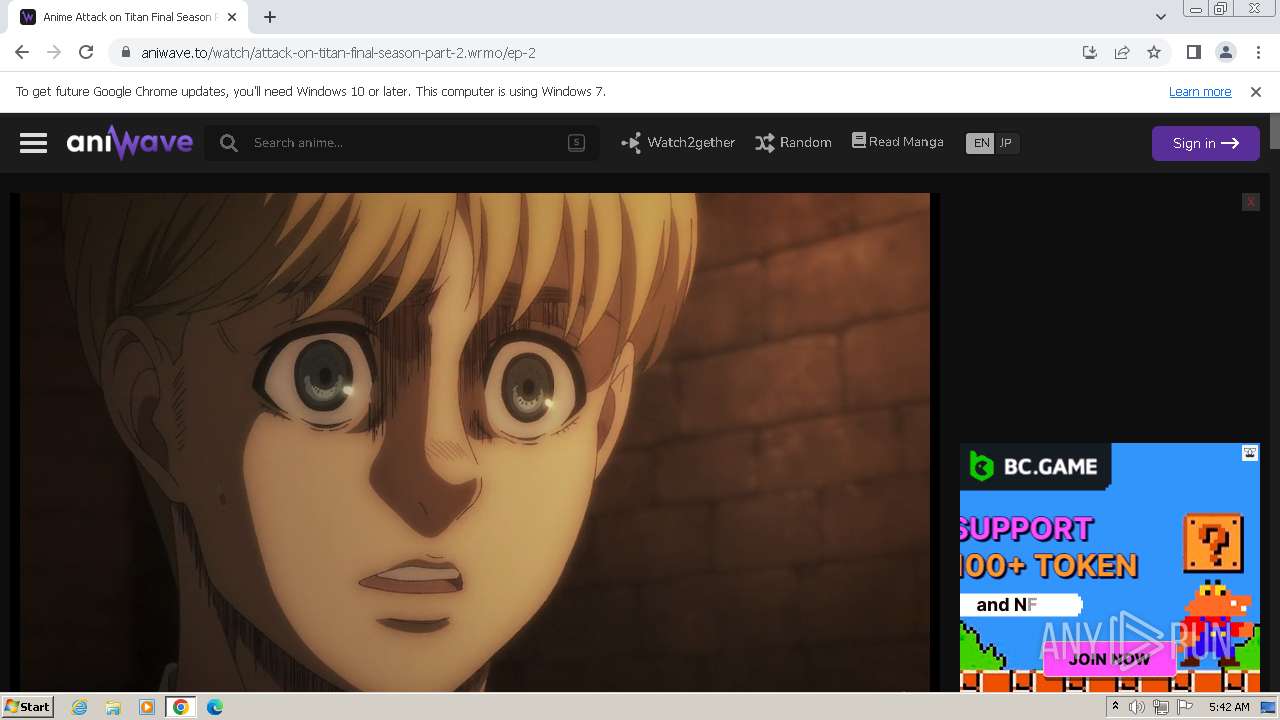This screenshot has height=720, width=1280.
Task: View site information lock icon
Action: pos(125,53)
